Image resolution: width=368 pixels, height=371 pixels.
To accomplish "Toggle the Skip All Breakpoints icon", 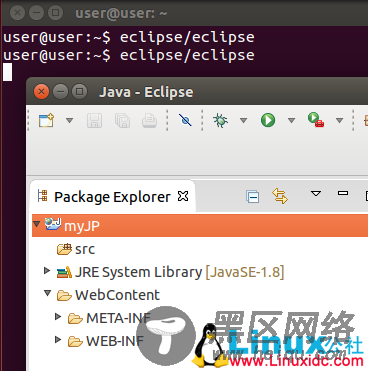I will coord(185,120).
